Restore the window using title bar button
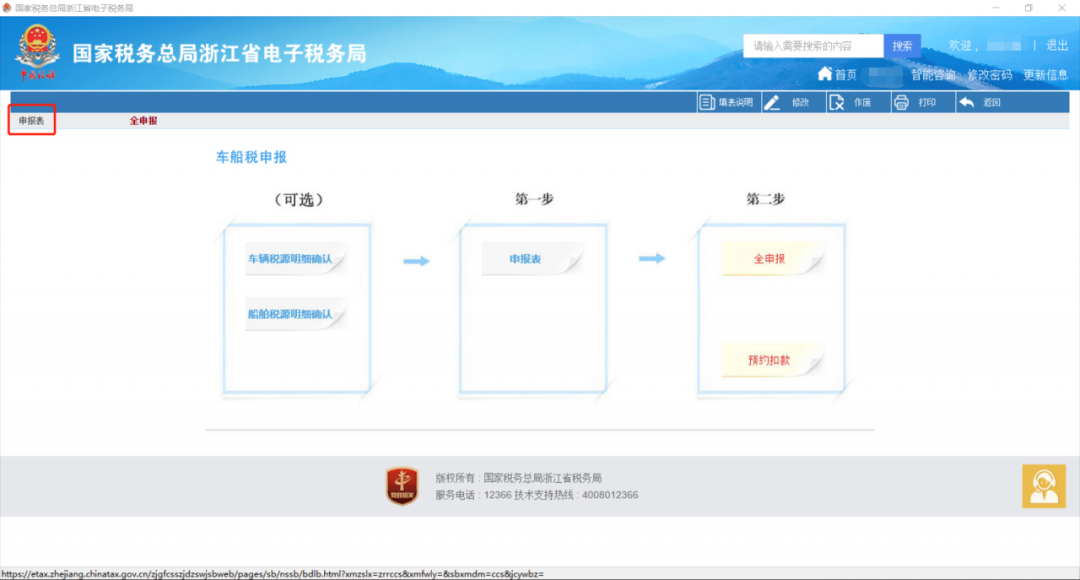The height and width of the screenshot is (580, 1080). point(1028,8)
